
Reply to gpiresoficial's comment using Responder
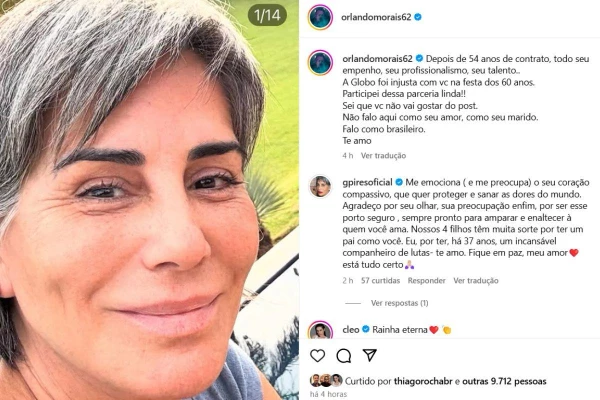(x=426, y=281)
